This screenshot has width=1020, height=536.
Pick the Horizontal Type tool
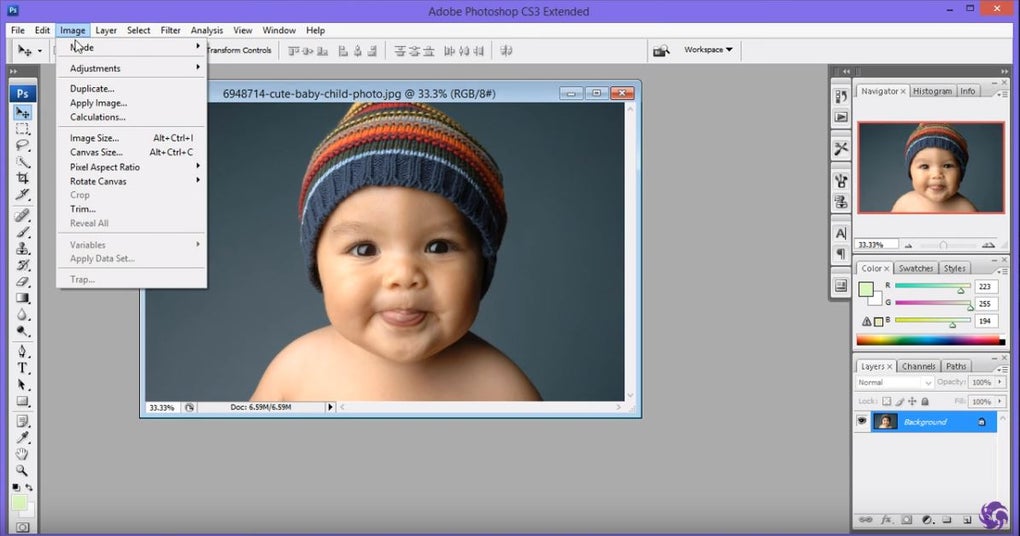tap(22, 368)
